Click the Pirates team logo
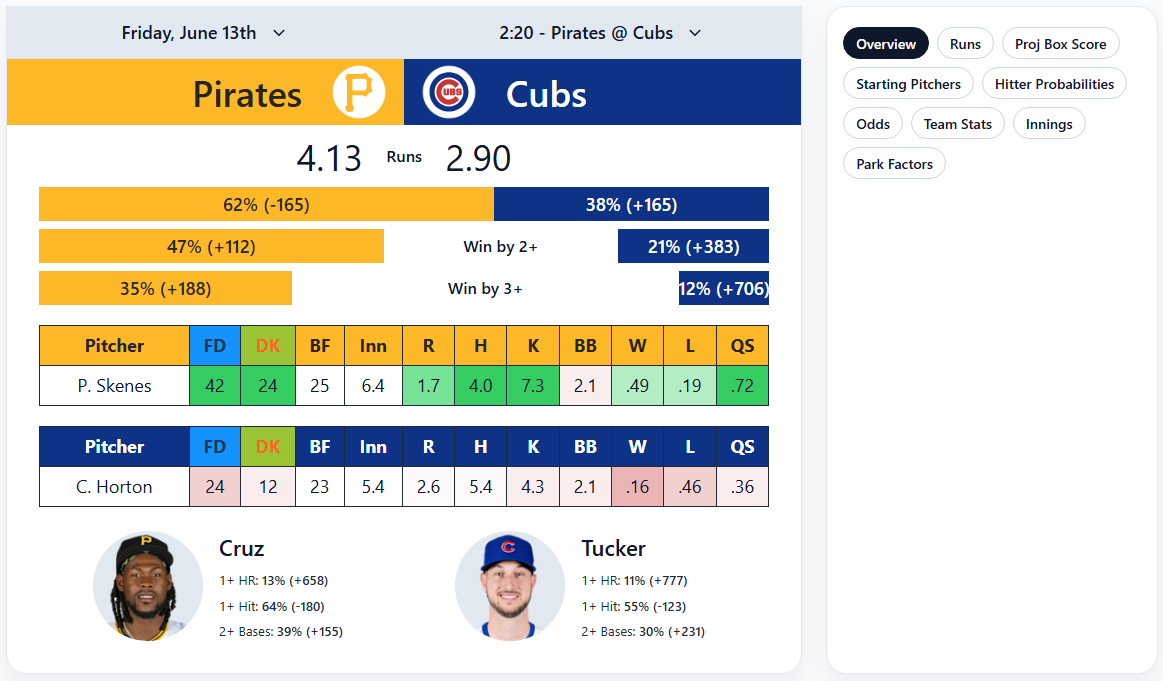1163x681 pixels. point(360,92)
